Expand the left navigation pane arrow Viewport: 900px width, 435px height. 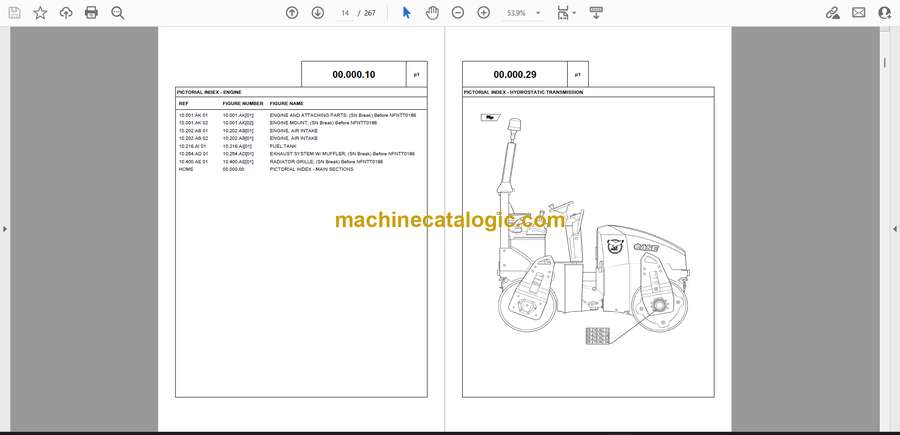click(x=5, y=229)
